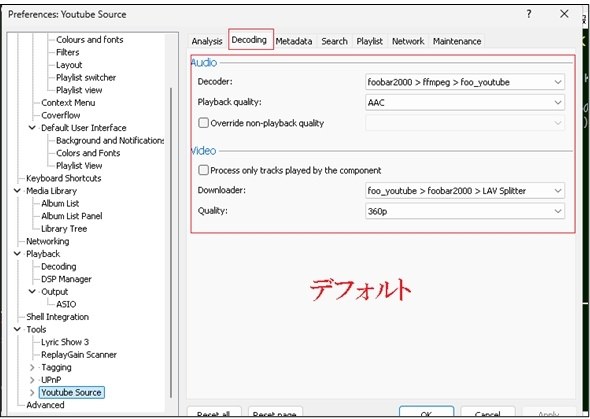The image size is (590, 419).
Task: Open Context Menu preferences
Action: [68, 103]
